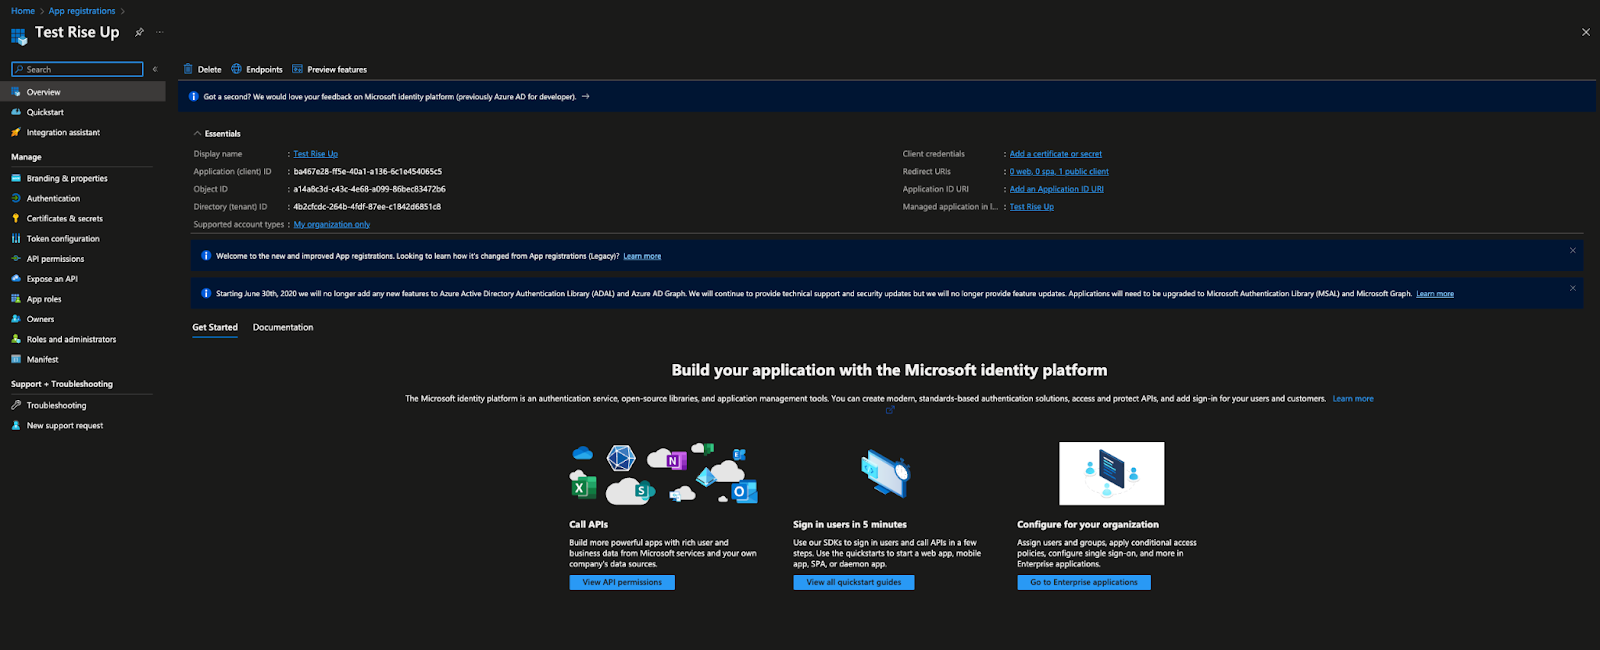Click Learn more in the ADAL notice
This screenshot has height=650, width=1600.
point(1435,294)
